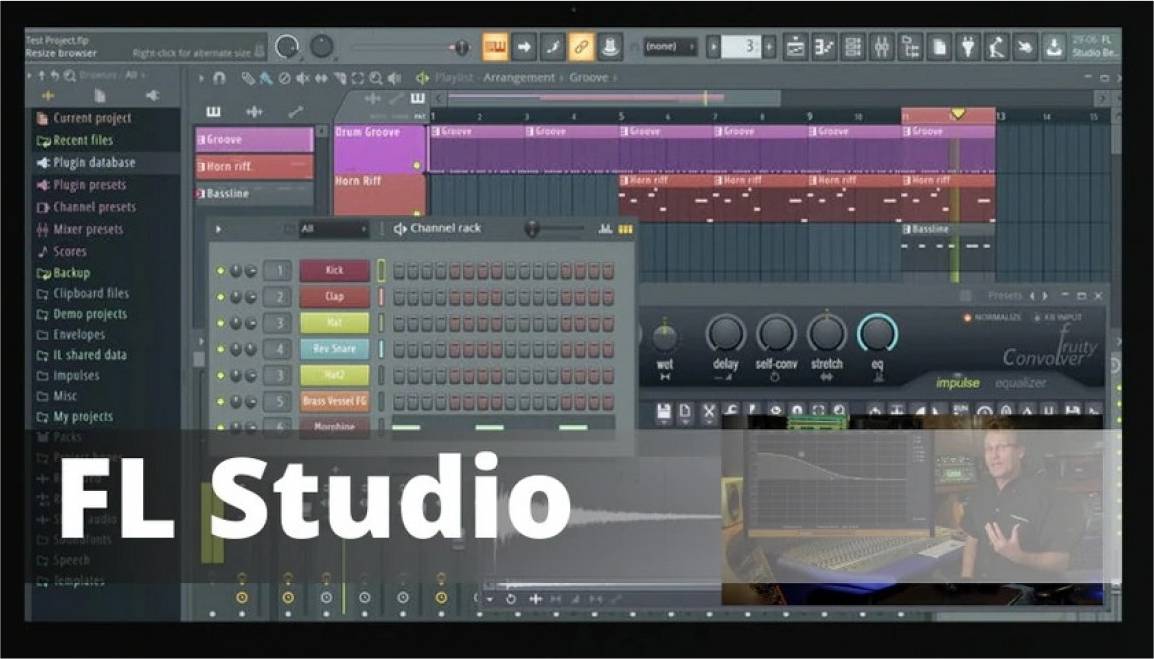The image size is (1154, 659).
Task: Switch to the equalizer tab in Convolver
Action: pyautogui.click(x=1020, y=383)
